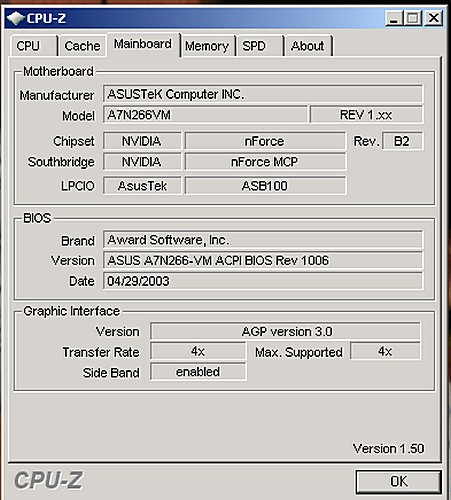The image size is (451, 500).
Task: Click the OK button
Action: pyautogui.click(x=399, y=481)
